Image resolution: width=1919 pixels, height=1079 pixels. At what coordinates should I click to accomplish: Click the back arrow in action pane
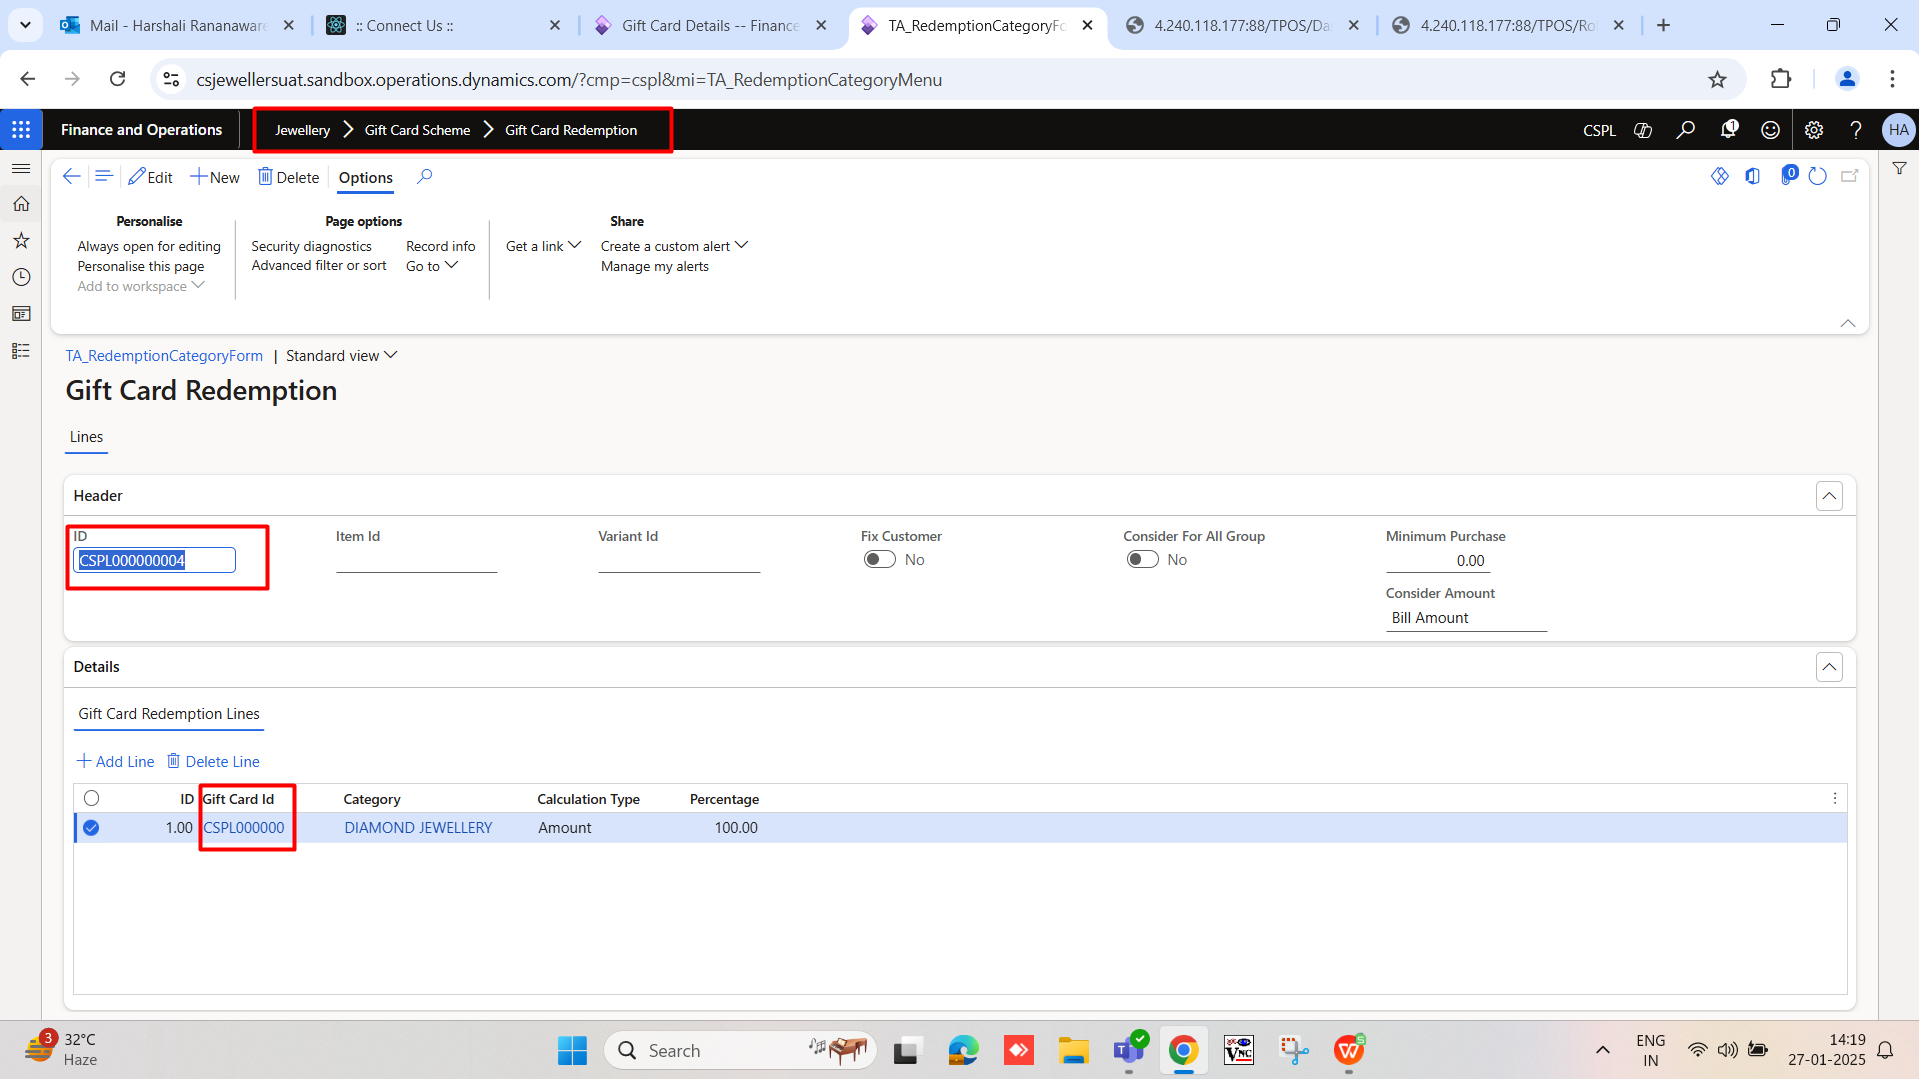[71, 177]
